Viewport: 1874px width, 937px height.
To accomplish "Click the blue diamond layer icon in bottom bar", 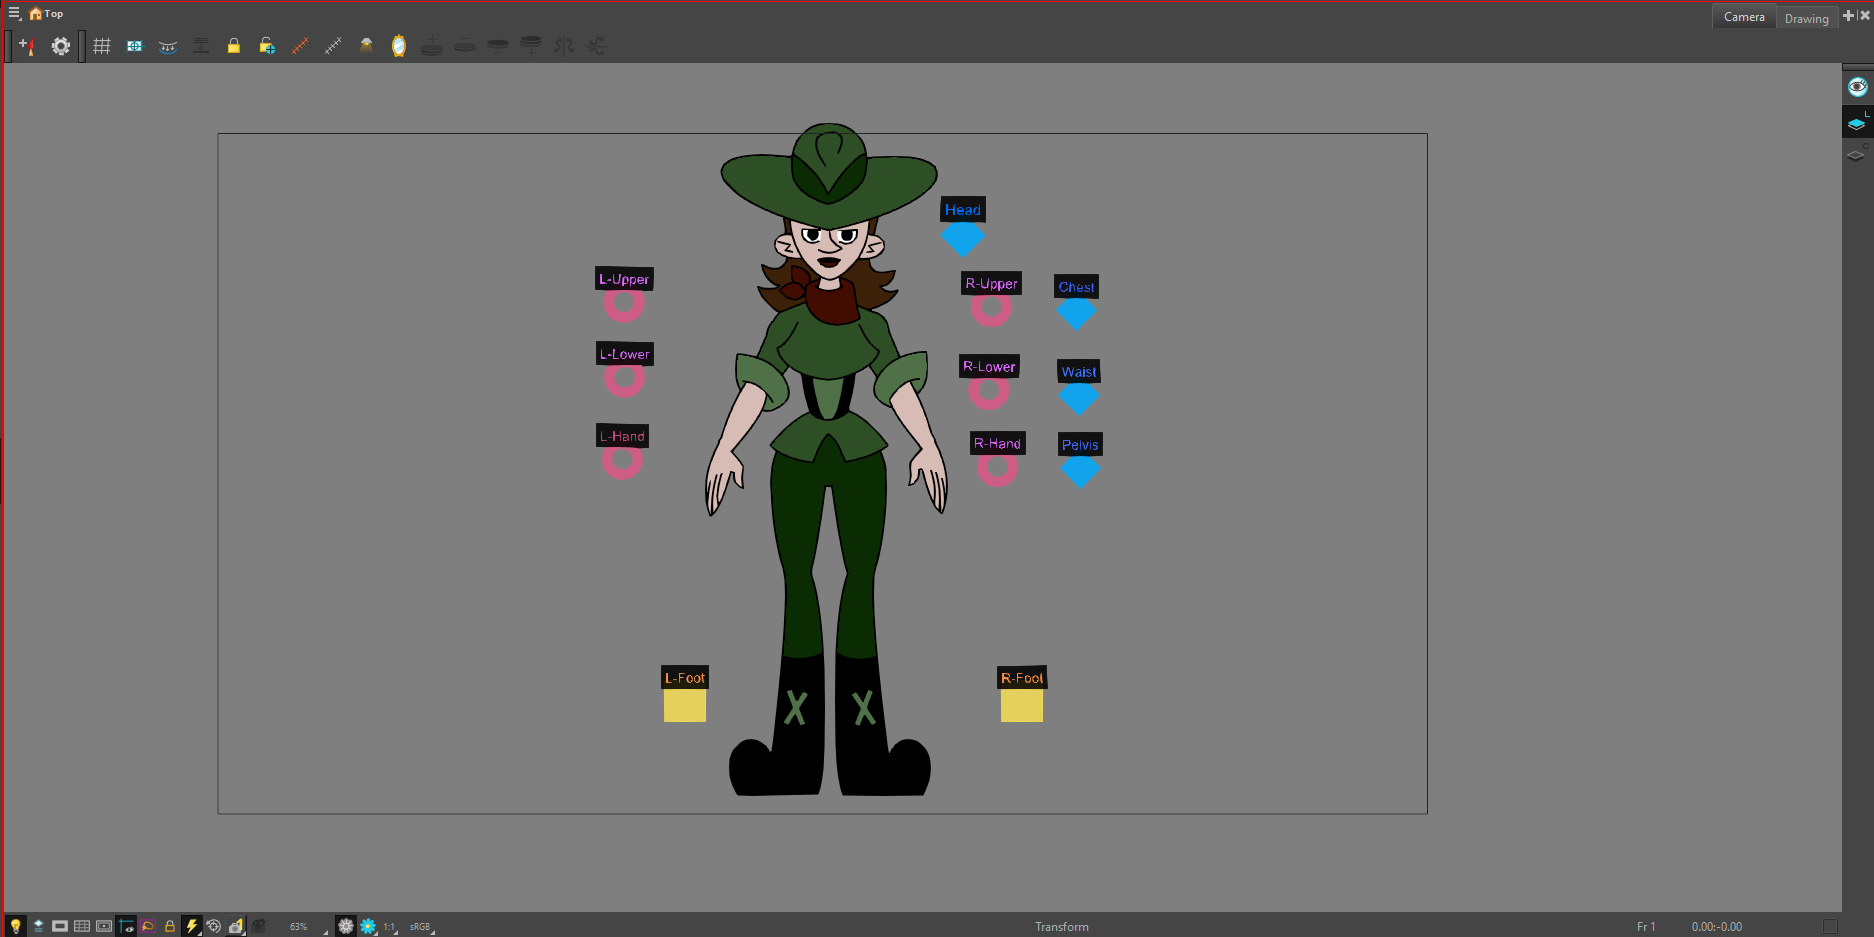I will point(38,926).
